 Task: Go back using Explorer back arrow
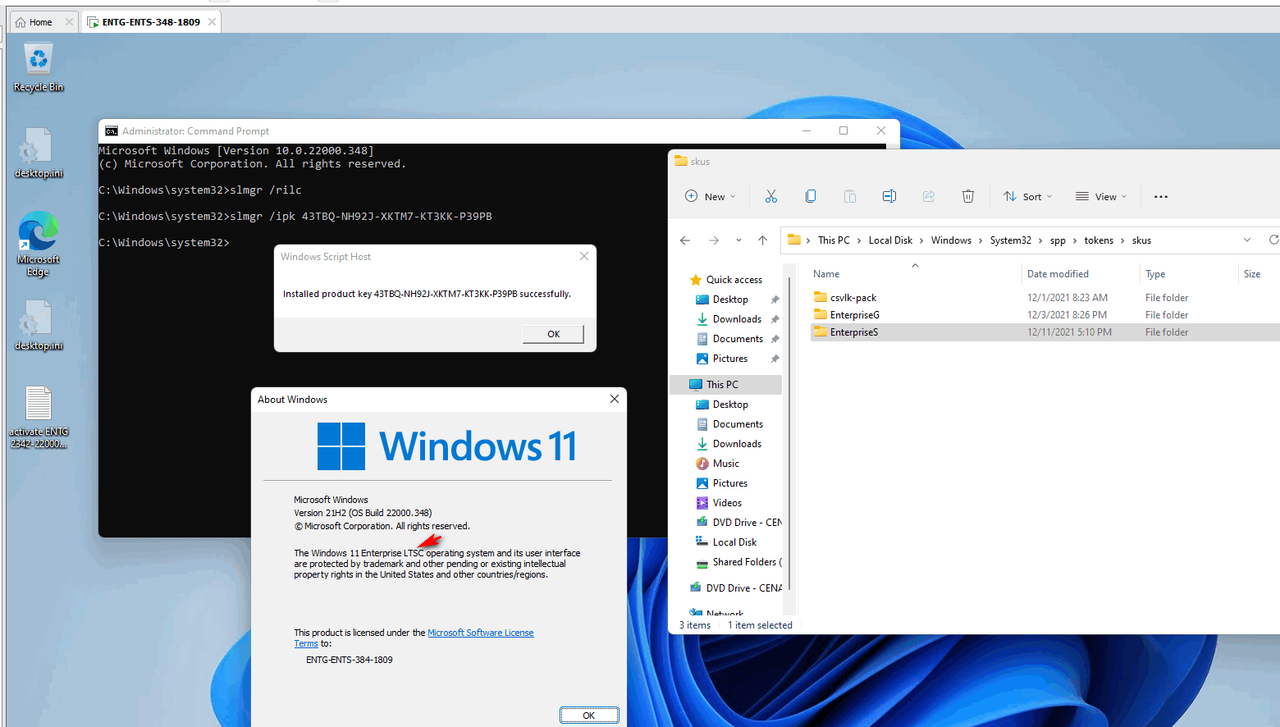tap(685, 240)
